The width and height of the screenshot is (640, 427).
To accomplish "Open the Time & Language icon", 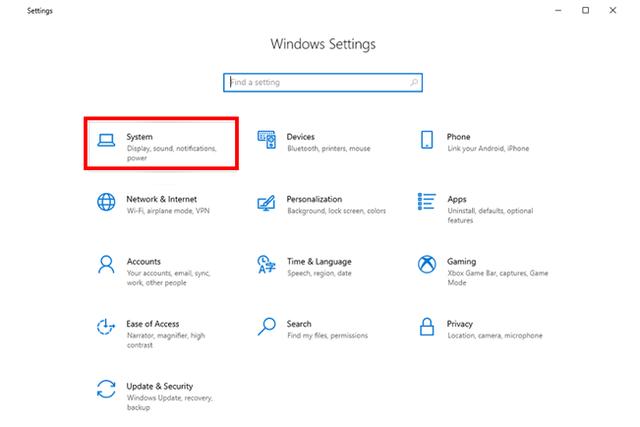I will click(266, 265).
